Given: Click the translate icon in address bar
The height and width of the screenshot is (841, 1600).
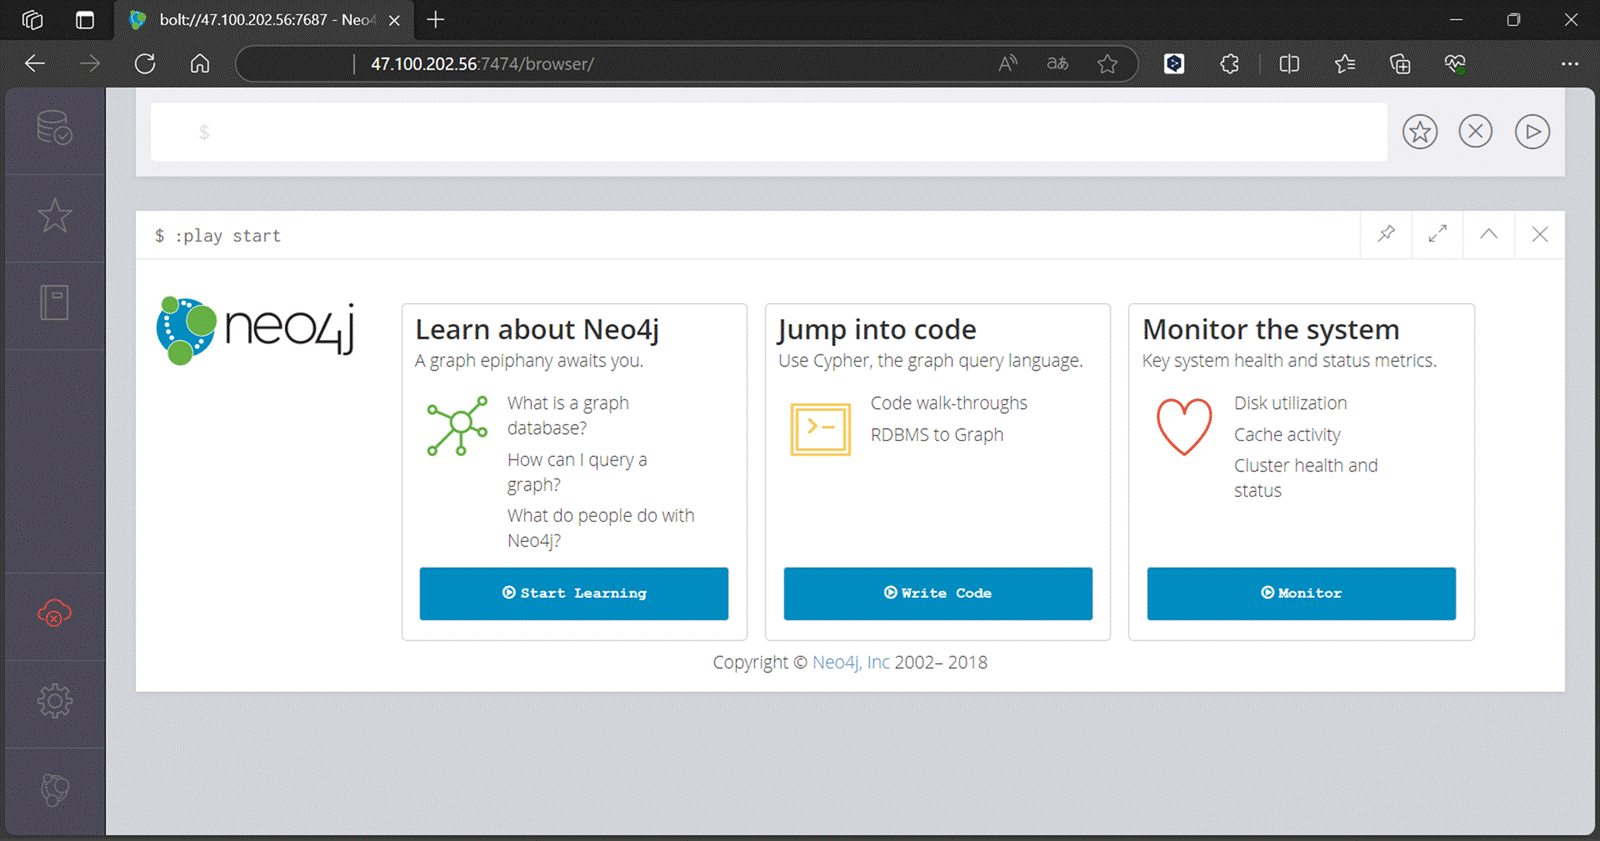Looking at the screenshot, I should (1058, 64).
